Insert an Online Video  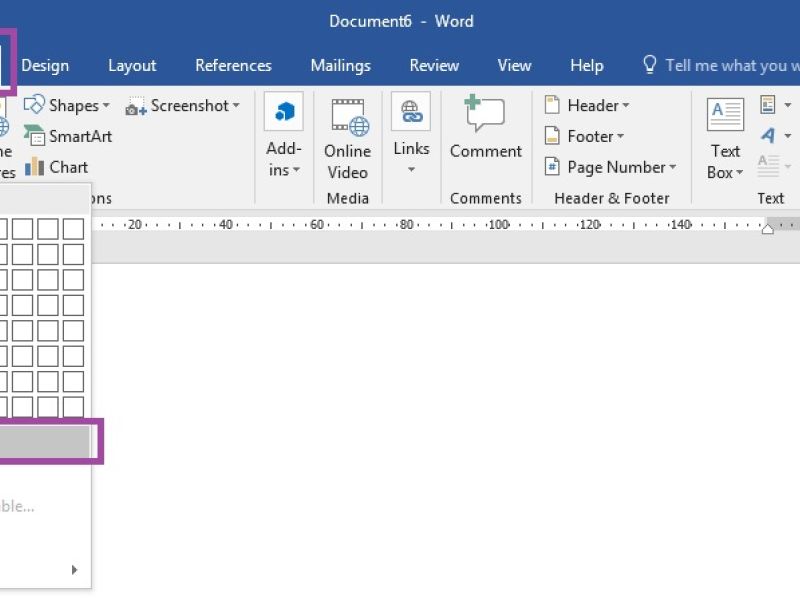click(x=348, y=139)
